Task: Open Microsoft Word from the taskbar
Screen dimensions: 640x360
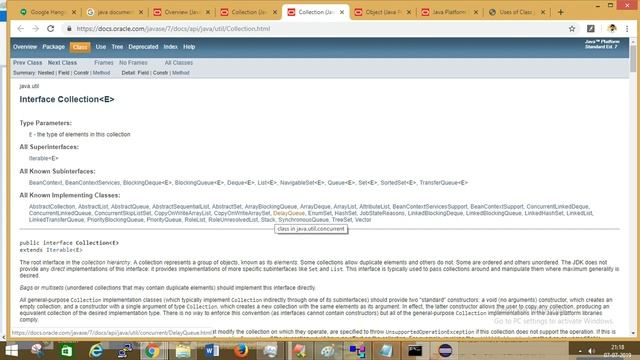Action: [212, 351]
